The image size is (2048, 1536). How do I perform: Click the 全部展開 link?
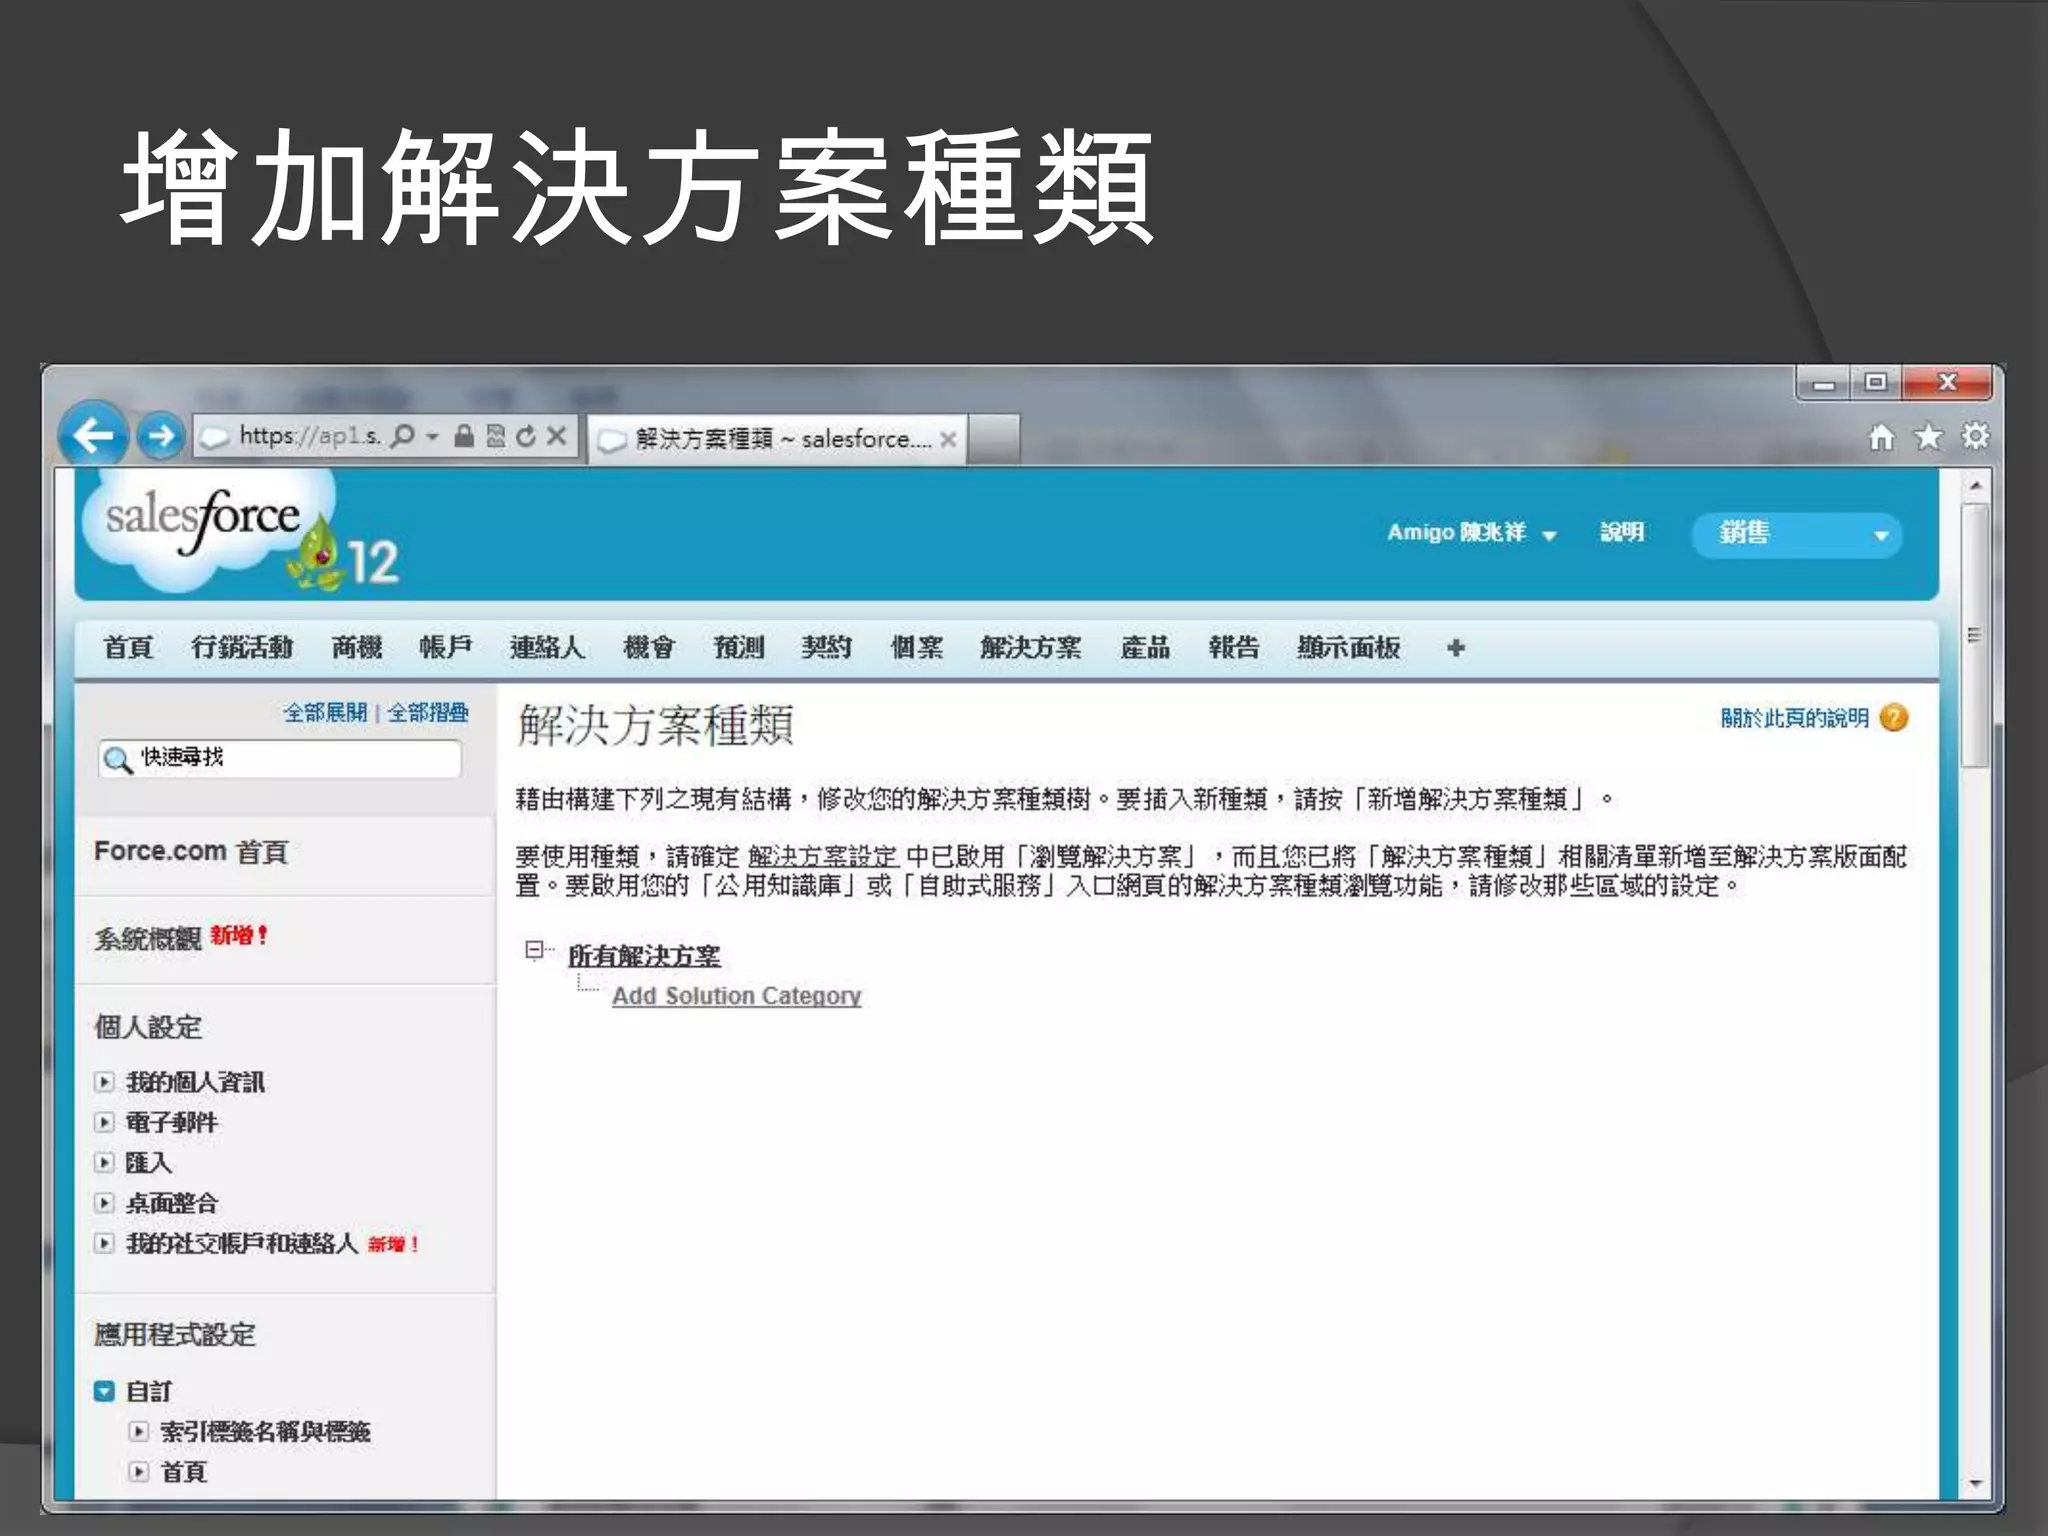325,713
